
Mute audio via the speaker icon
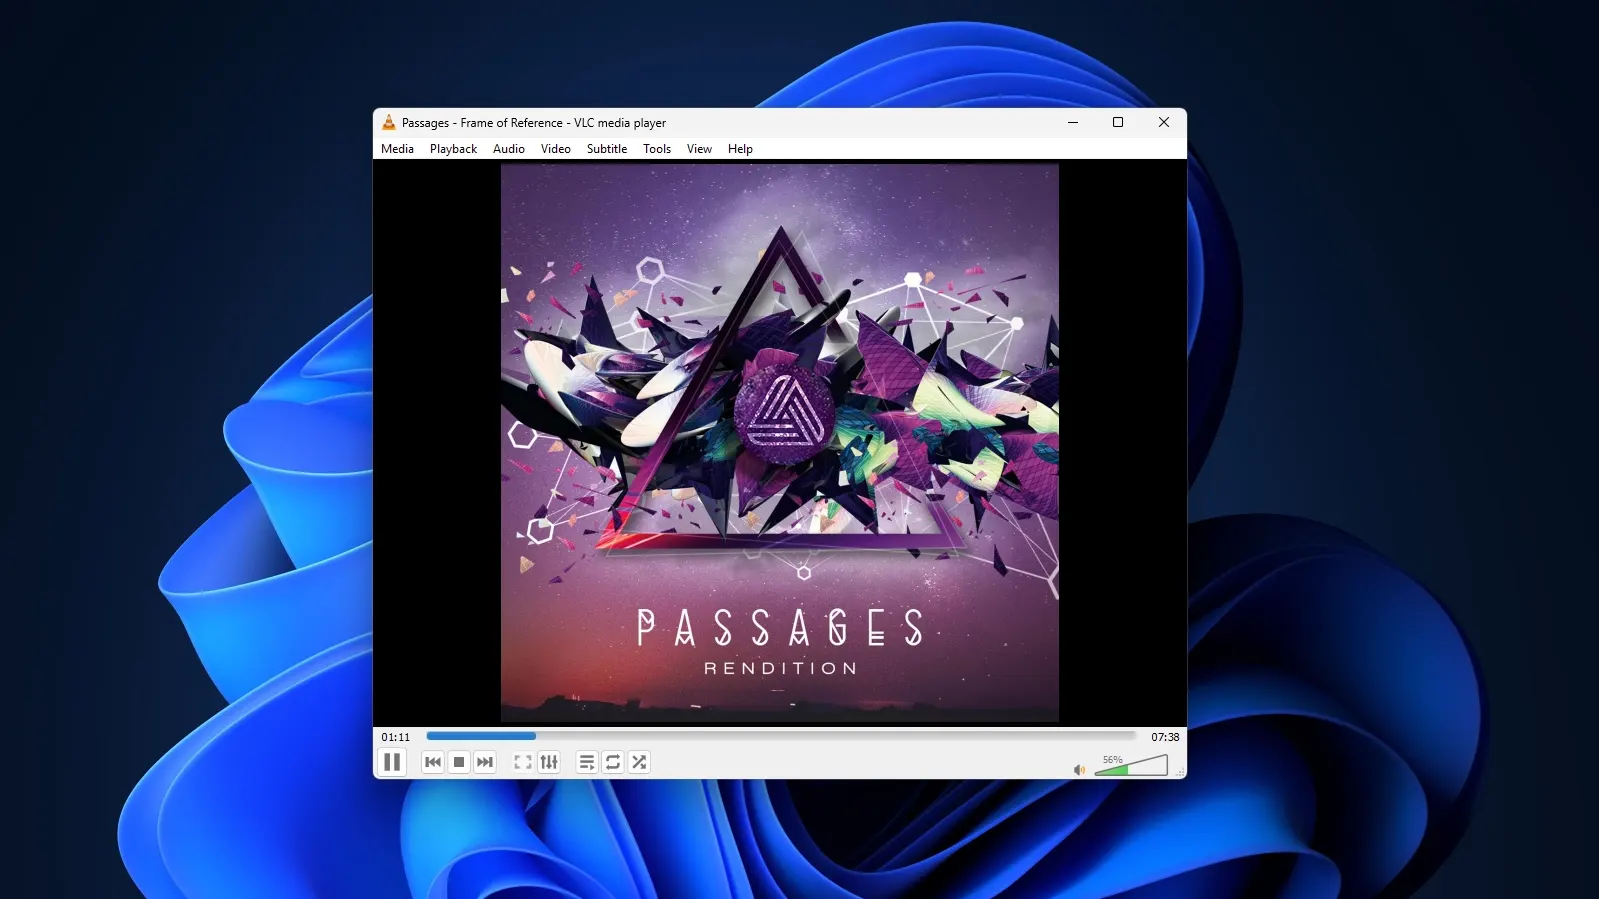tap(1079, 769)
